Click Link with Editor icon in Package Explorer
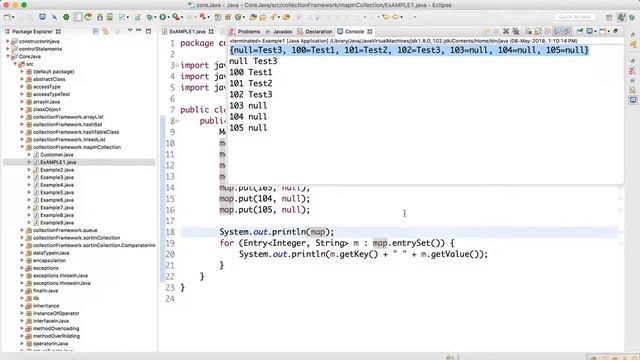Viewport: 640px width, 360px height. coord(105,31)
